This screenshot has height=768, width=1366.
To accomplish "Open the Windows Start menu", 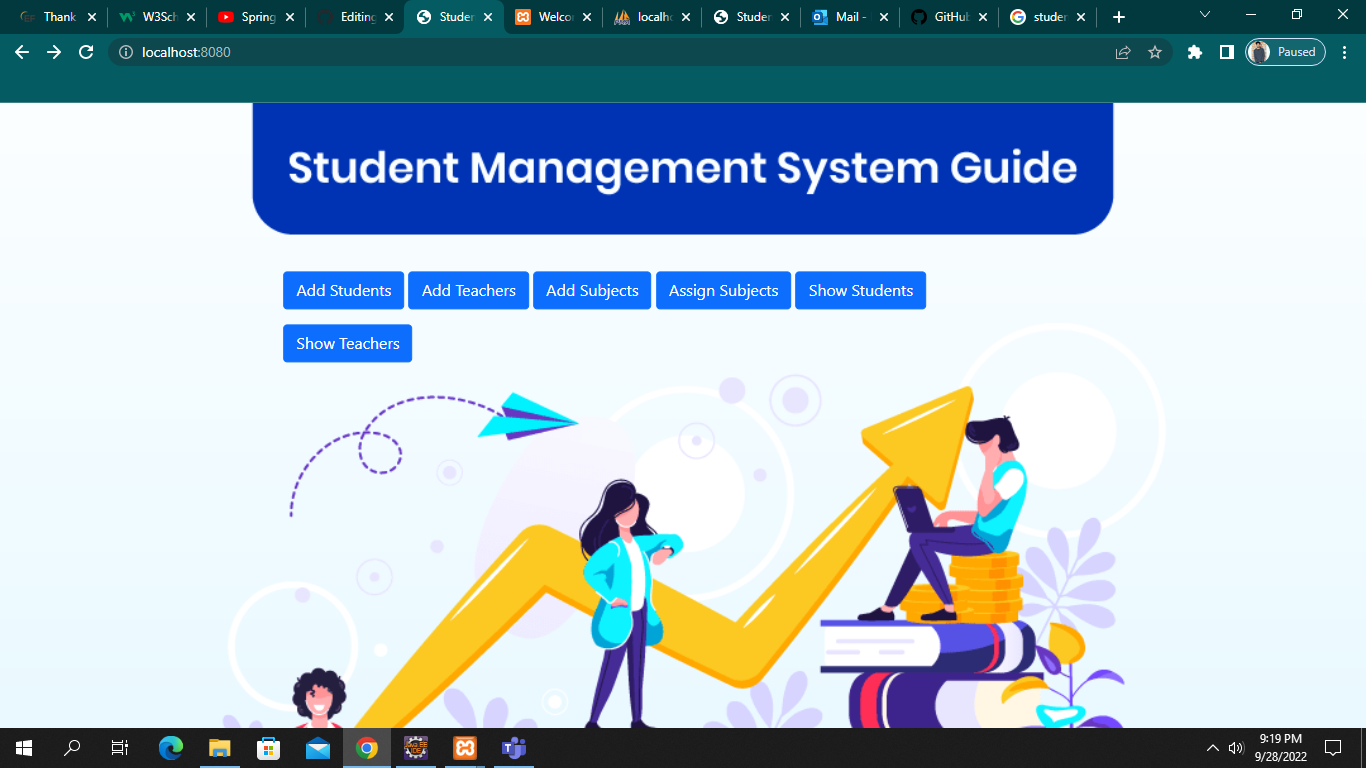I will click(24, 748).
